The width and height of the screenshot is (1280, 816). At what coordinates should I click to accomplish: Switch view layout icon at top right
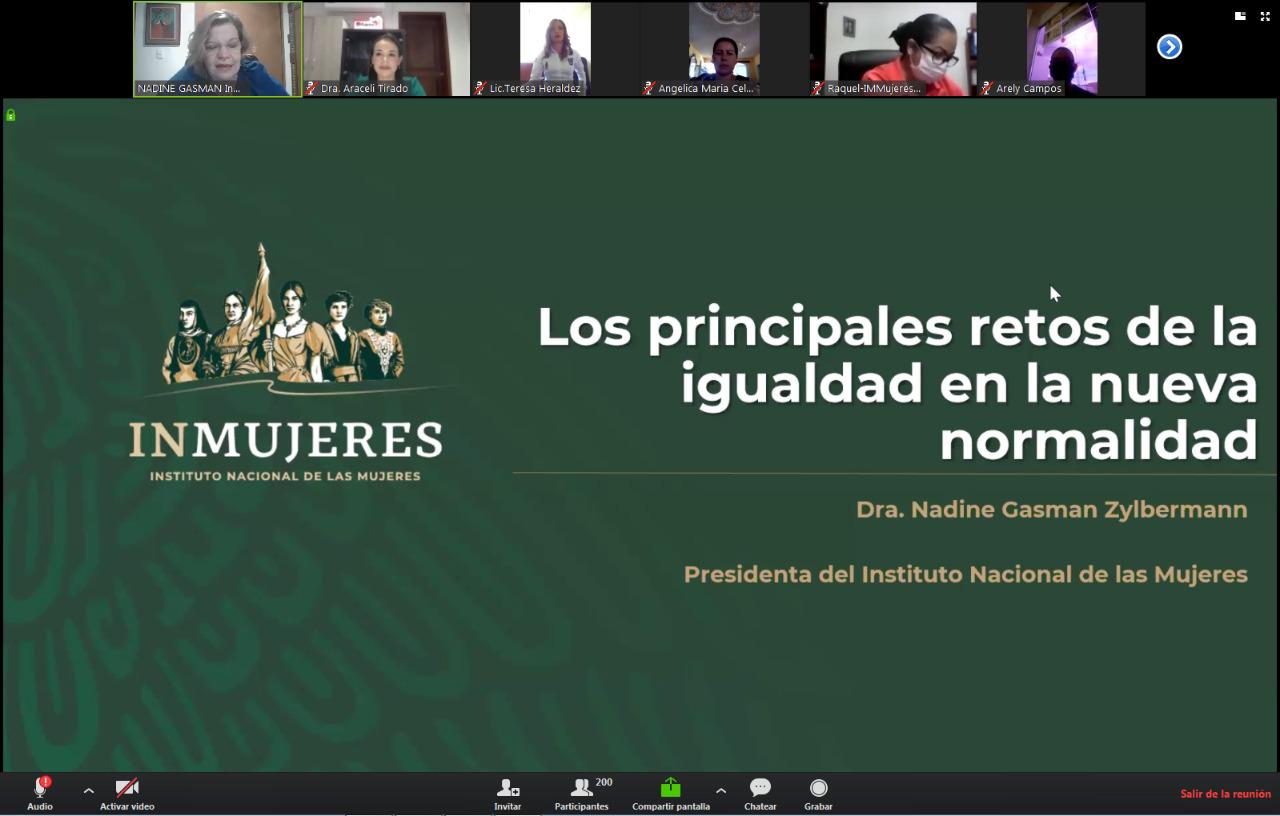coord(1240,16)
